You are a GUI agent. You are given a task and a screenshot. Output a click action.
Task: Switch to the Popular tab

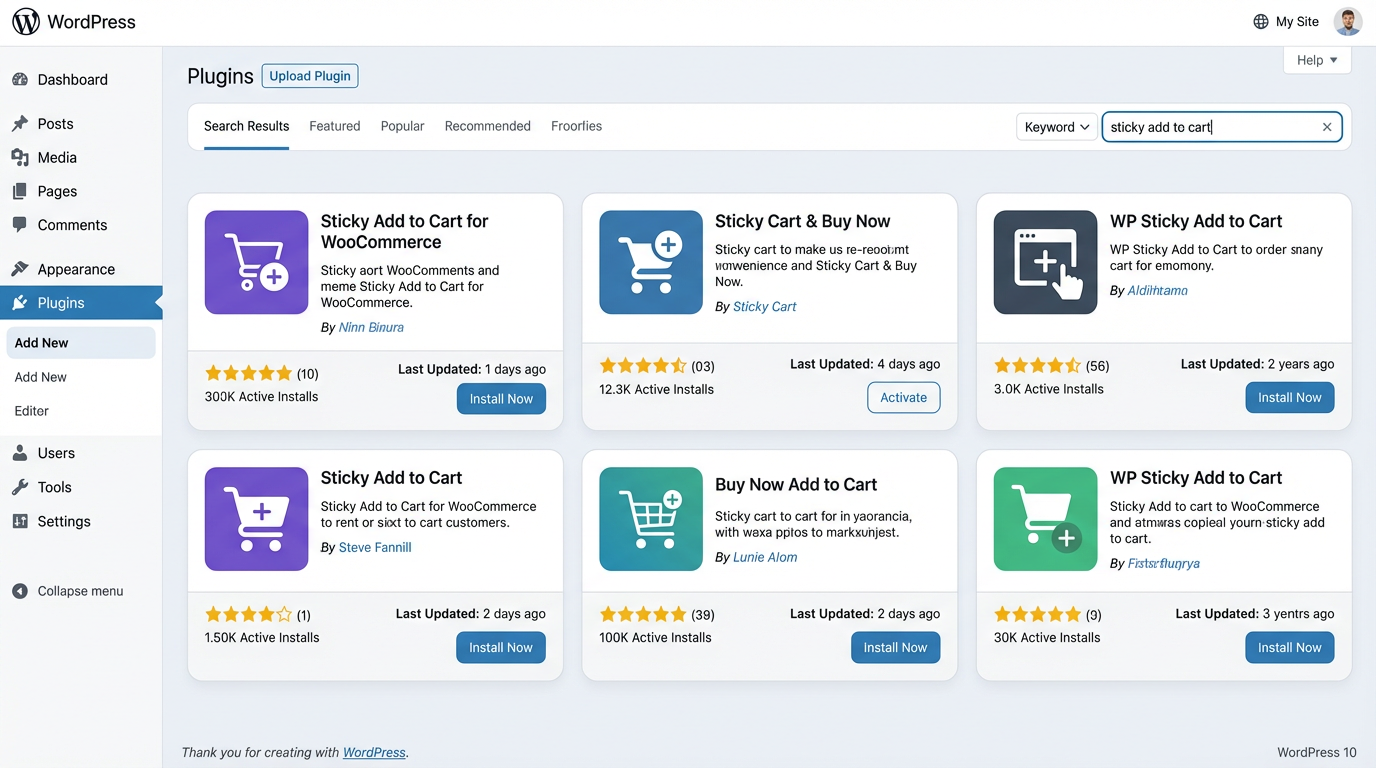(x=402, y=125)
